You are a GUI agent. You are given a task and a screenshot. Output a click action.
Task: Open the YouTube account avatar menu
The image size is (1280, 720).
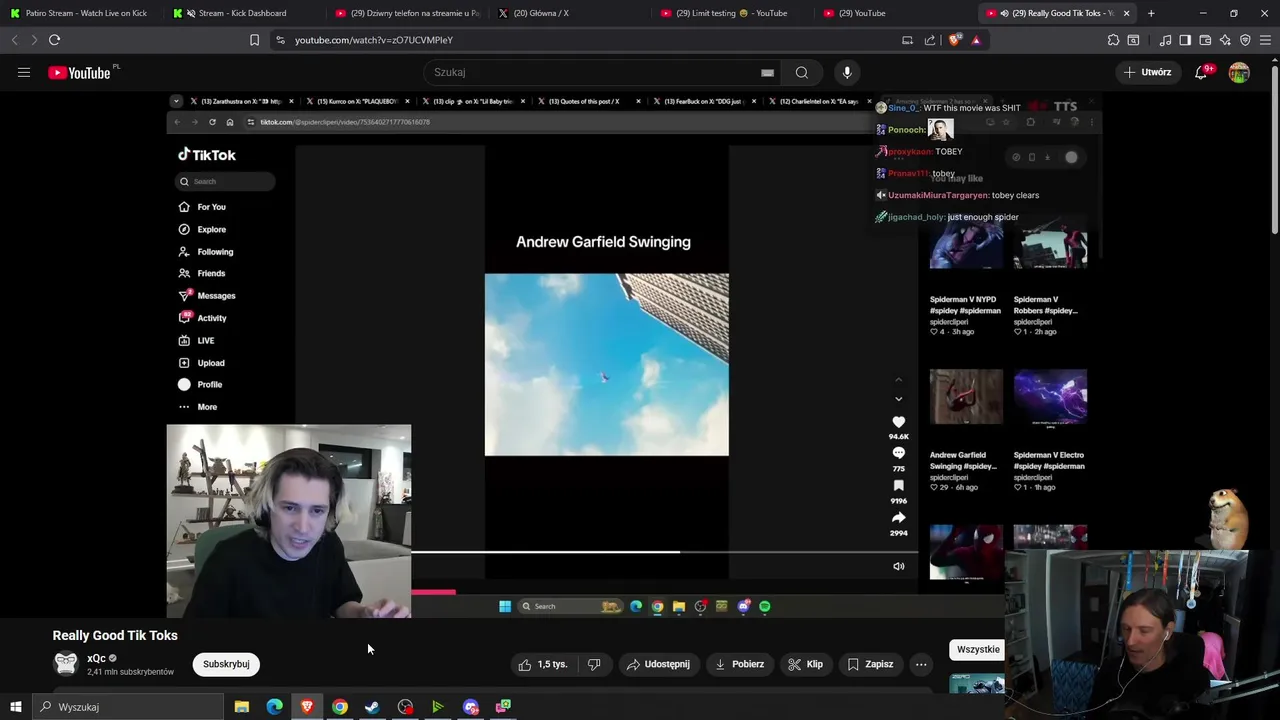[x=1239, y=72]
